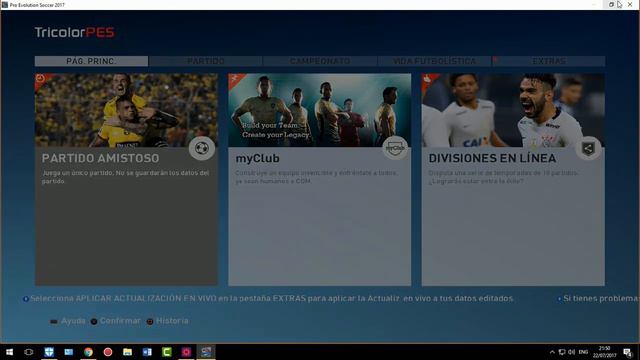The width and height of the screenshot is (640, 360).
Task: Launch Google Chrome from the taskbar
Action: pyautogui.click(x=88, y=352)
